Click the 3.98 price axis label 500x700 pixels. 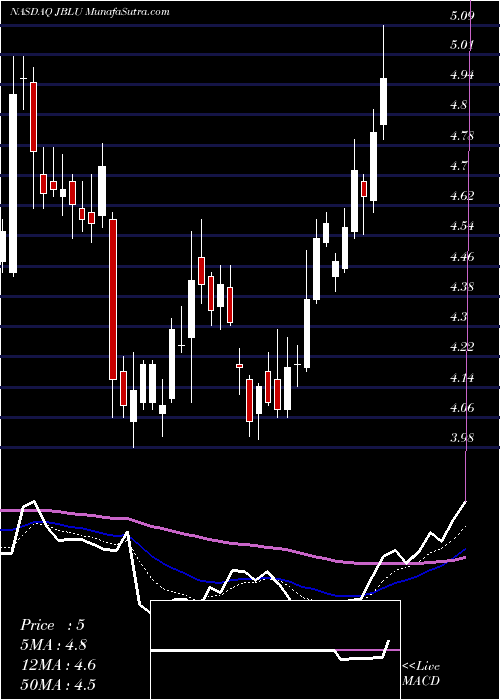461,438
